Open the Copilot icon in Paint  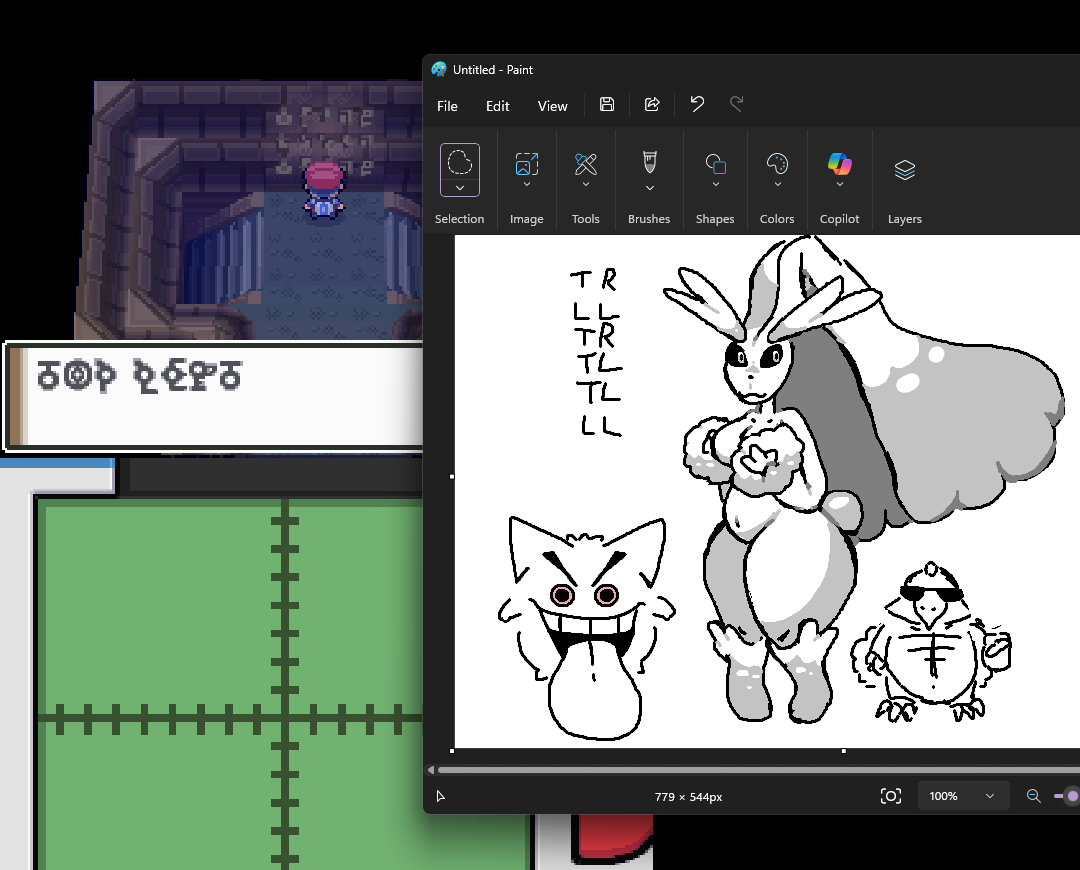click(840, 164)
